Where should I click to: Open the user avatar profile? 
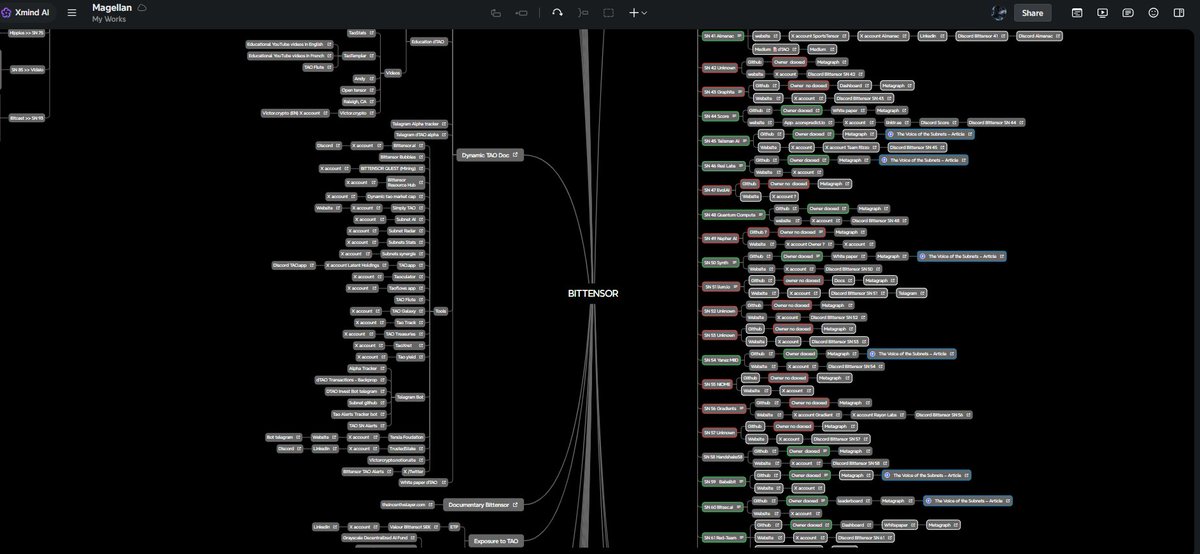click(998, 12)
